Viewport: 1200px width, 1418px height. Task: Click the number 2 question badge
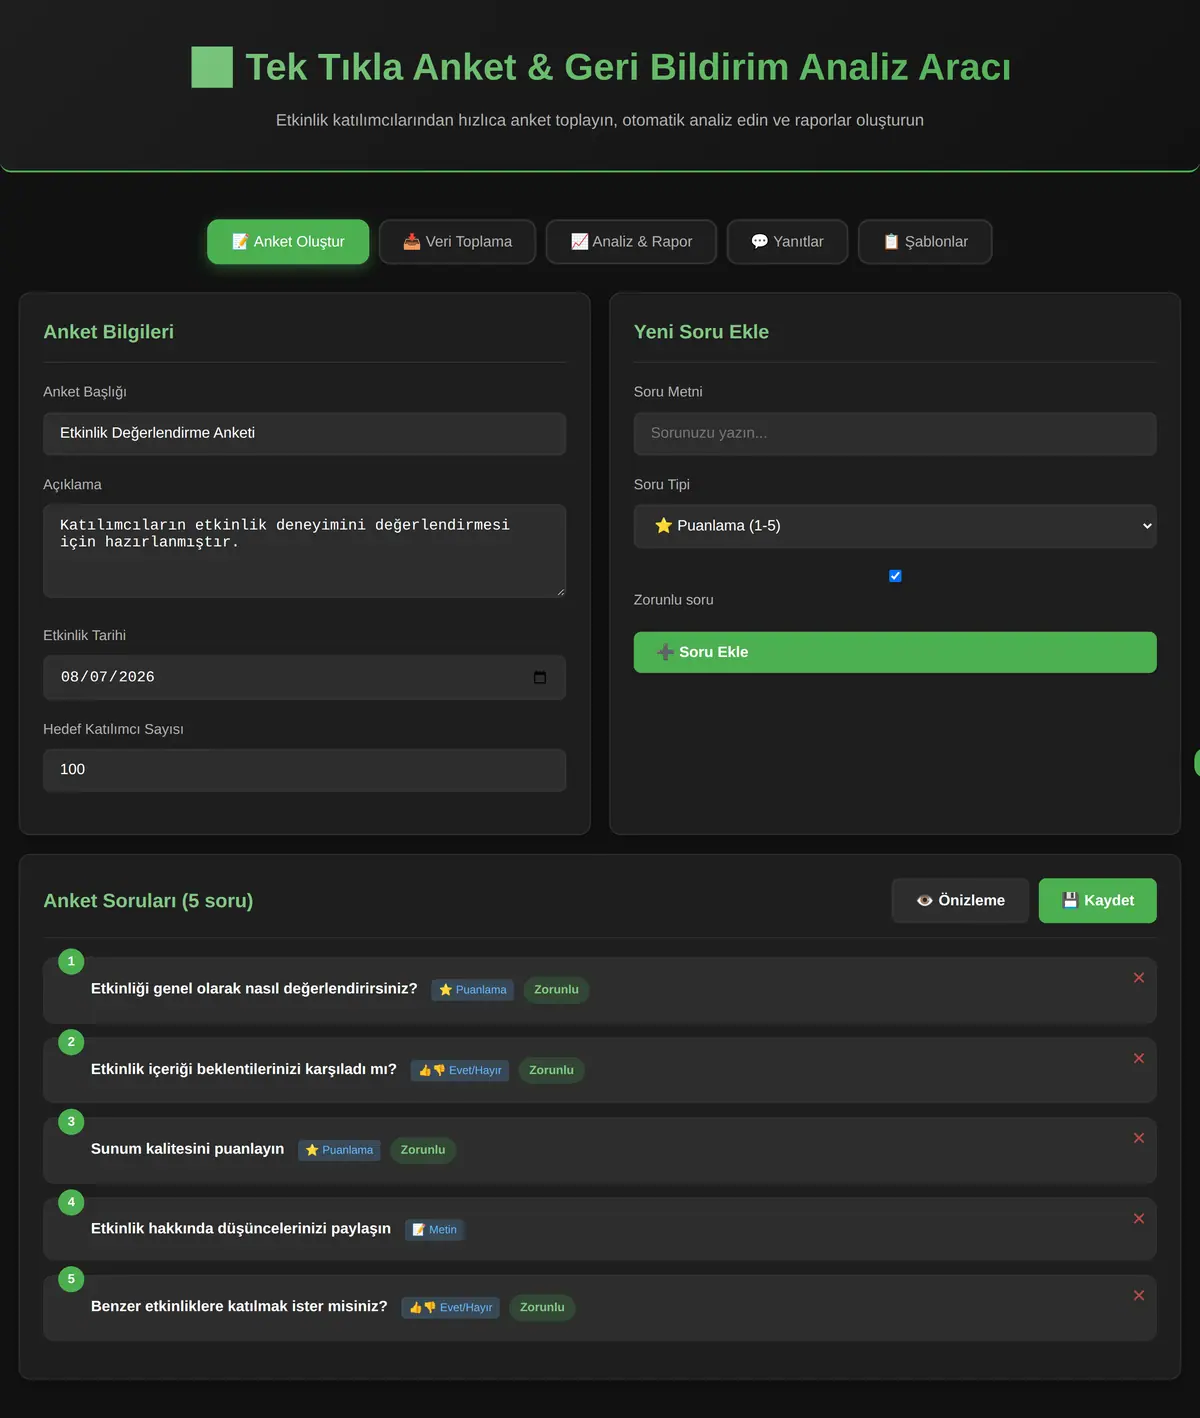pyautogui.click(x=71, y=1042)
